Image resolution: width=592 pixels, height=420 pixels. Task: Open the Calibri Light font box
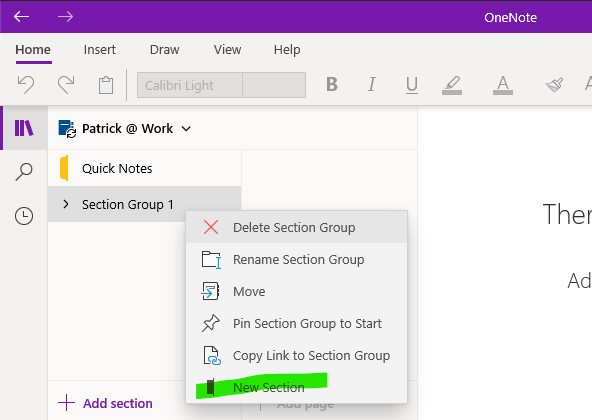[x=190, y=85]
